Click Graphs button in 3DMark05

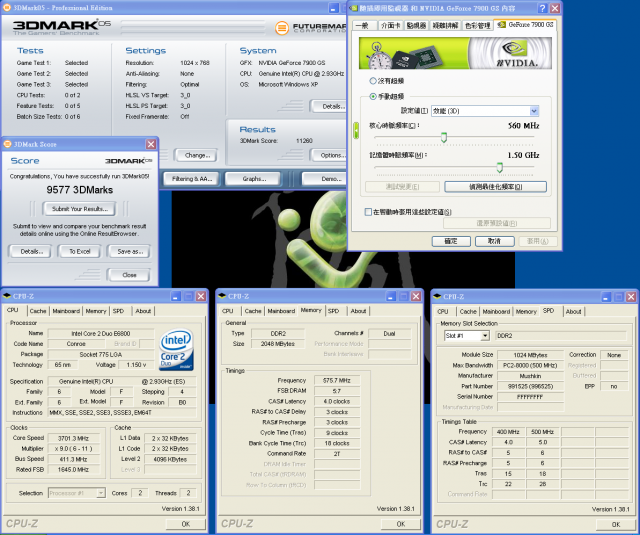pos(253,178)
